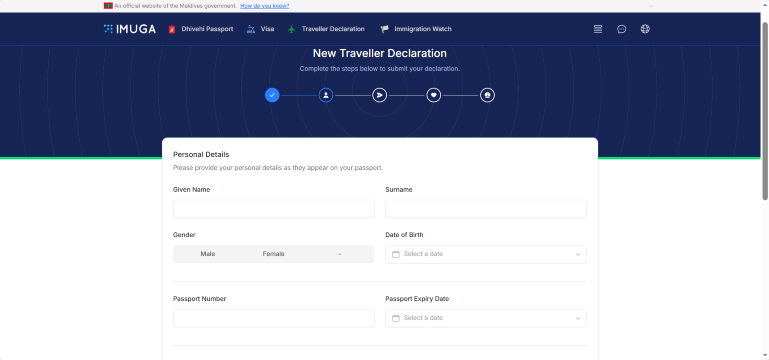This screenshot has width=769, height=360.
Task: Click the 'Surname' label
Action: click(x=399, y=189)
